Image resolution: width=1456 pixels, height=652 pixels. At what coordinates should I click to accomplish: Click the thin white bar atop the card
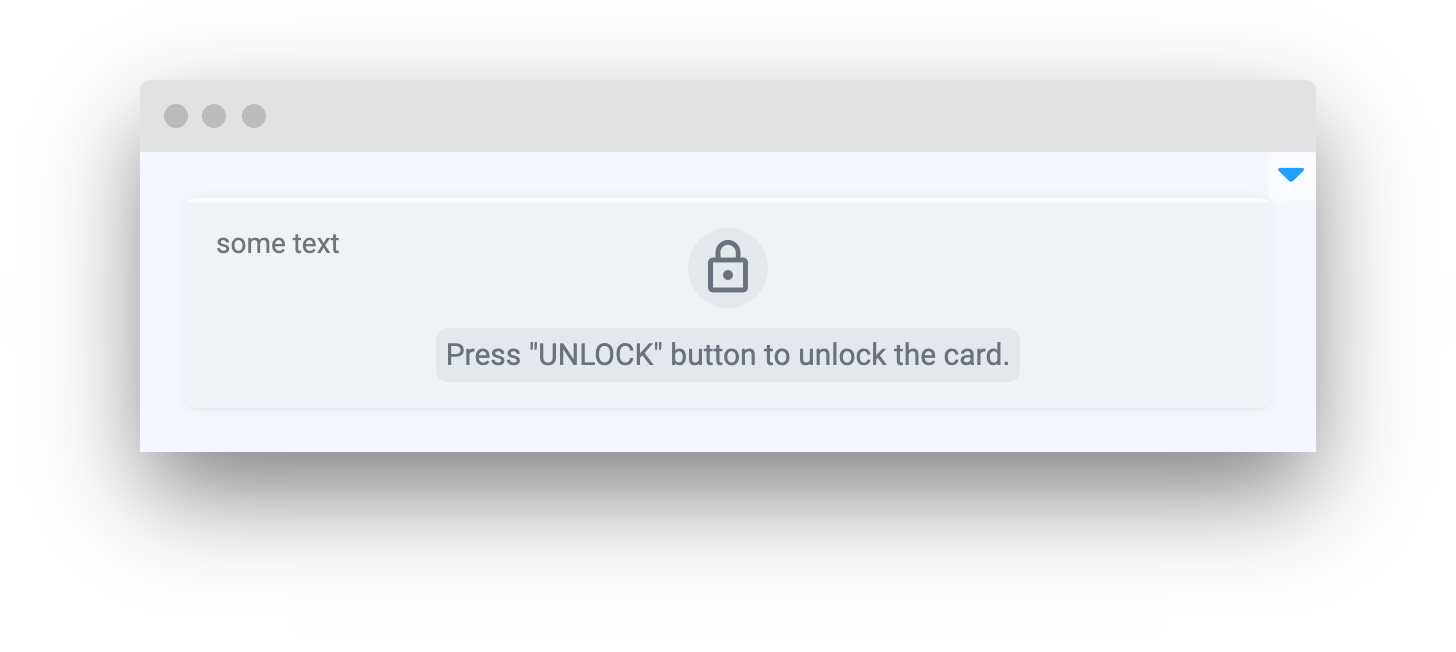click(x=728, y=200)
